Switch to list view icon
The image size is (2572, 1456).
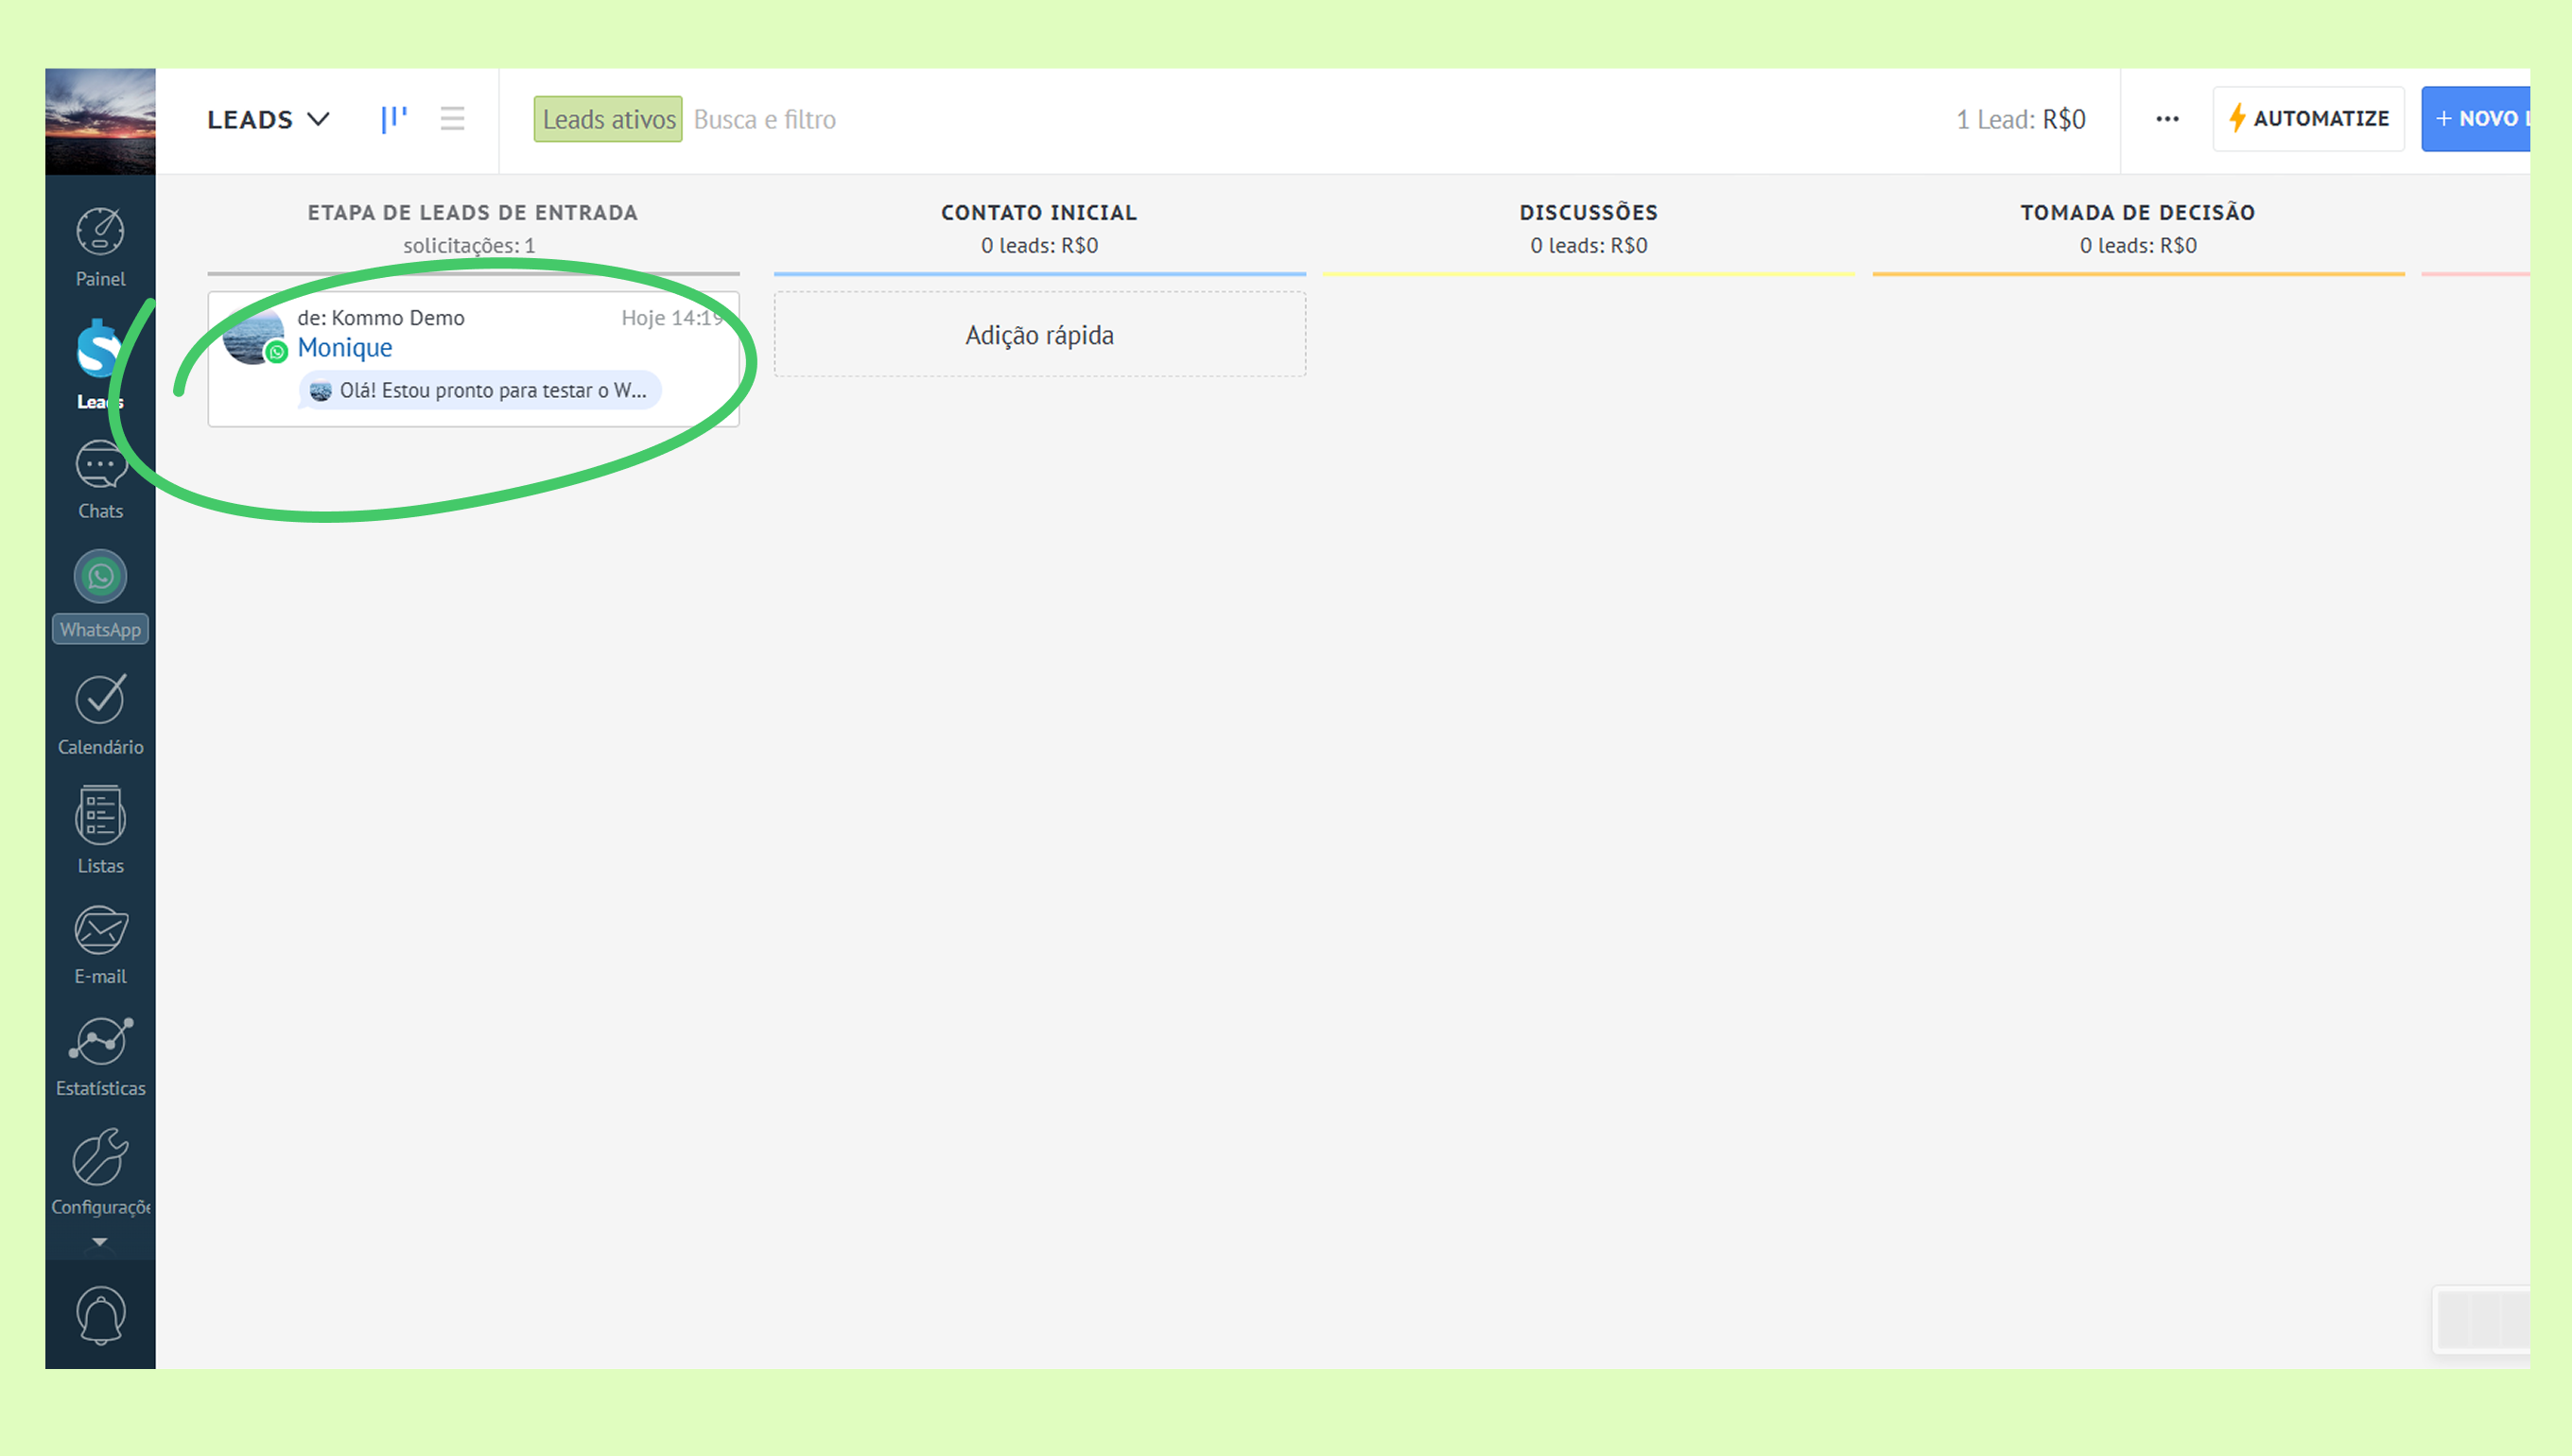click(452, 119)
